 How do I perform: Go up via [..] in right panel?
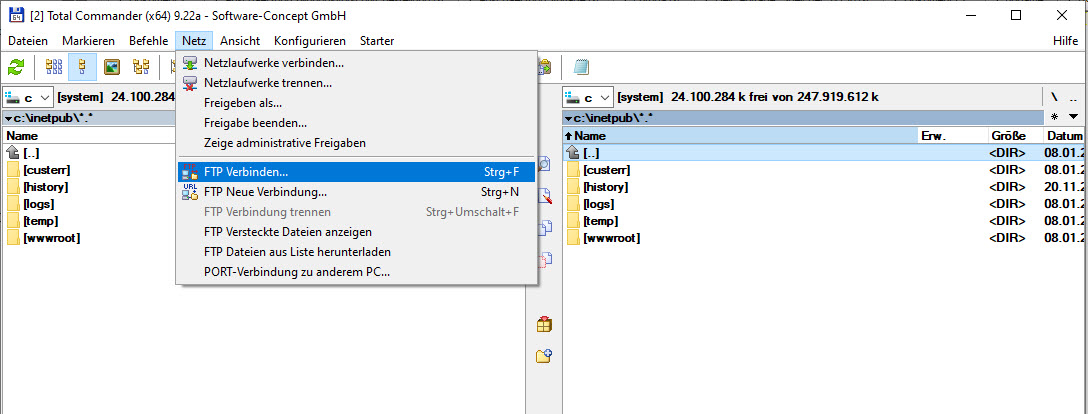tap(590, 152)
